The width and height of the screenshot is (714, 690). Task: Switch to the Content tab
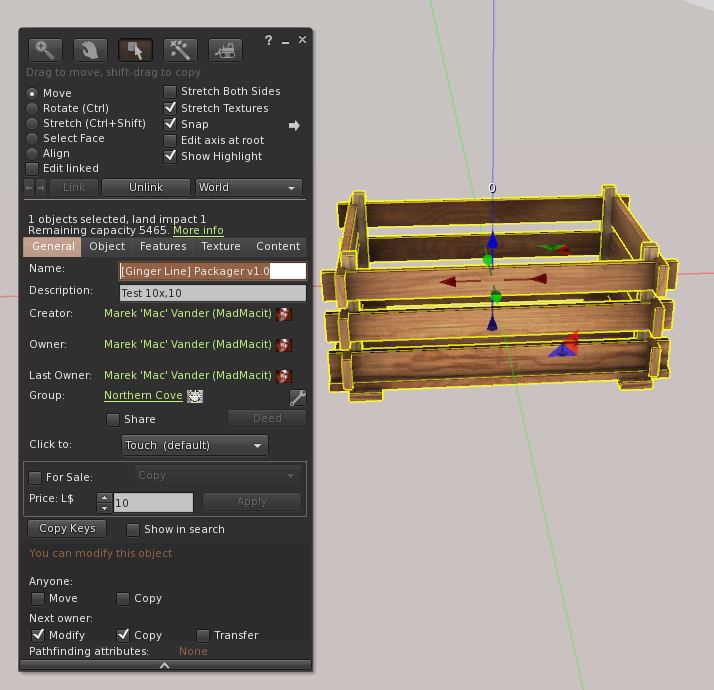click(277, 246)
